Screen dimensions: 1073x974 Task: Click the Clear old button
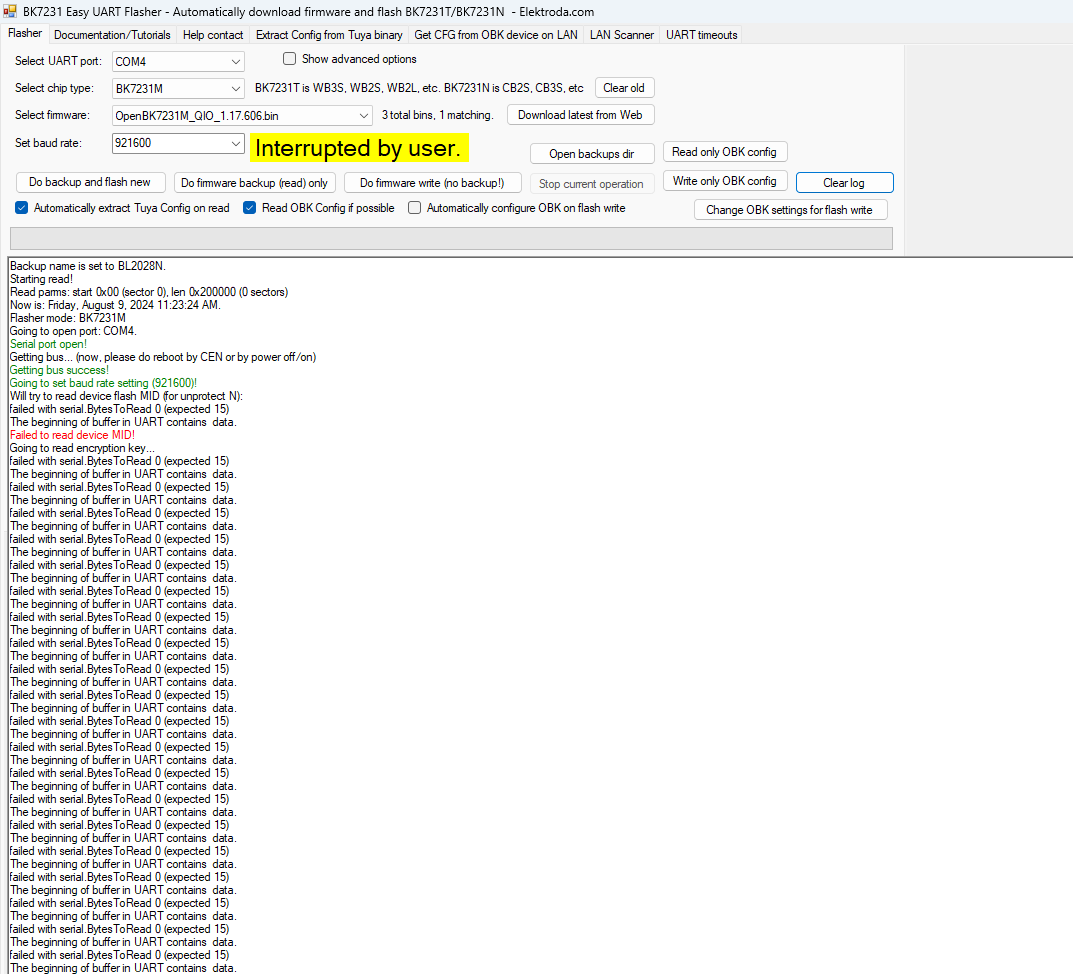pyautogui.click(x=624, y=88)
